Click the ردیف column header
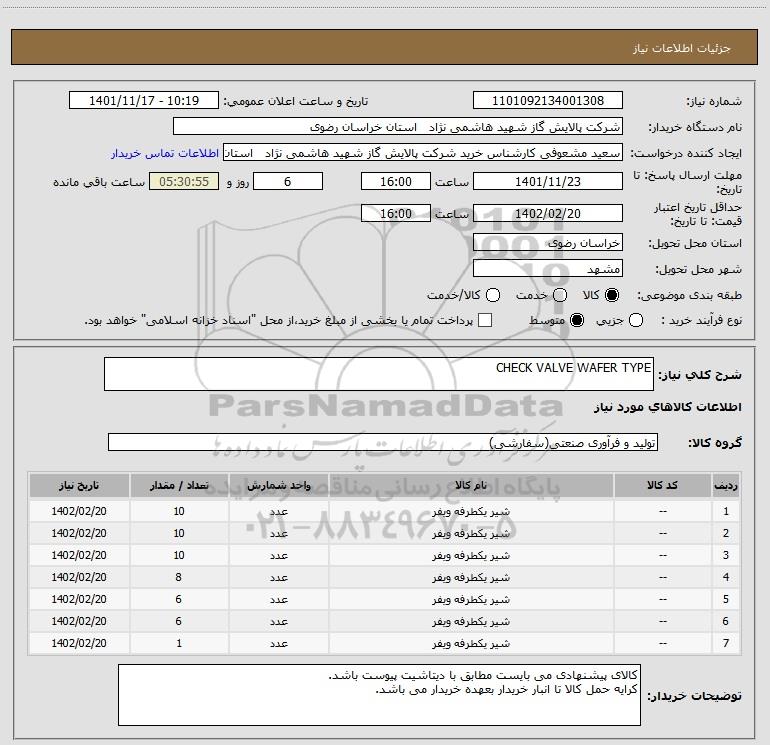This screenshot has width=770, height=745. (x=726, y=485)
